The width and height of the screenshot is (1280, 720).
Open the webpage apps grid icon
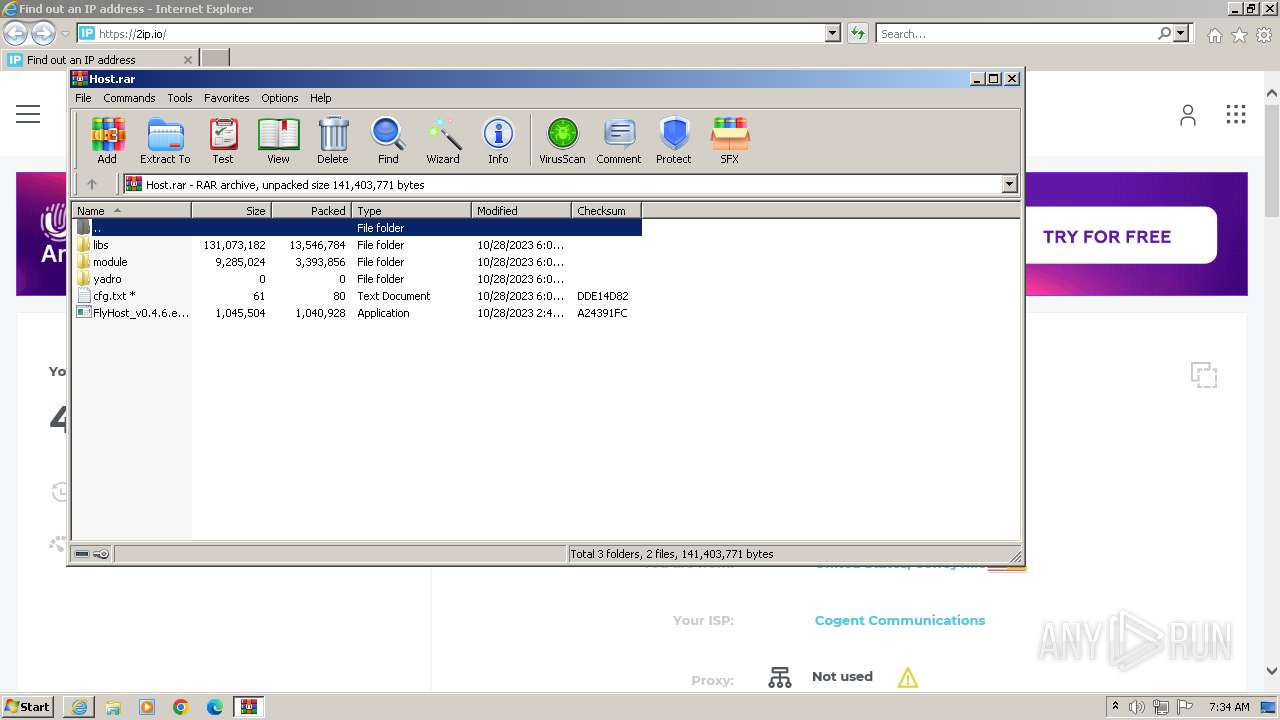click(x=1236, y=114)
